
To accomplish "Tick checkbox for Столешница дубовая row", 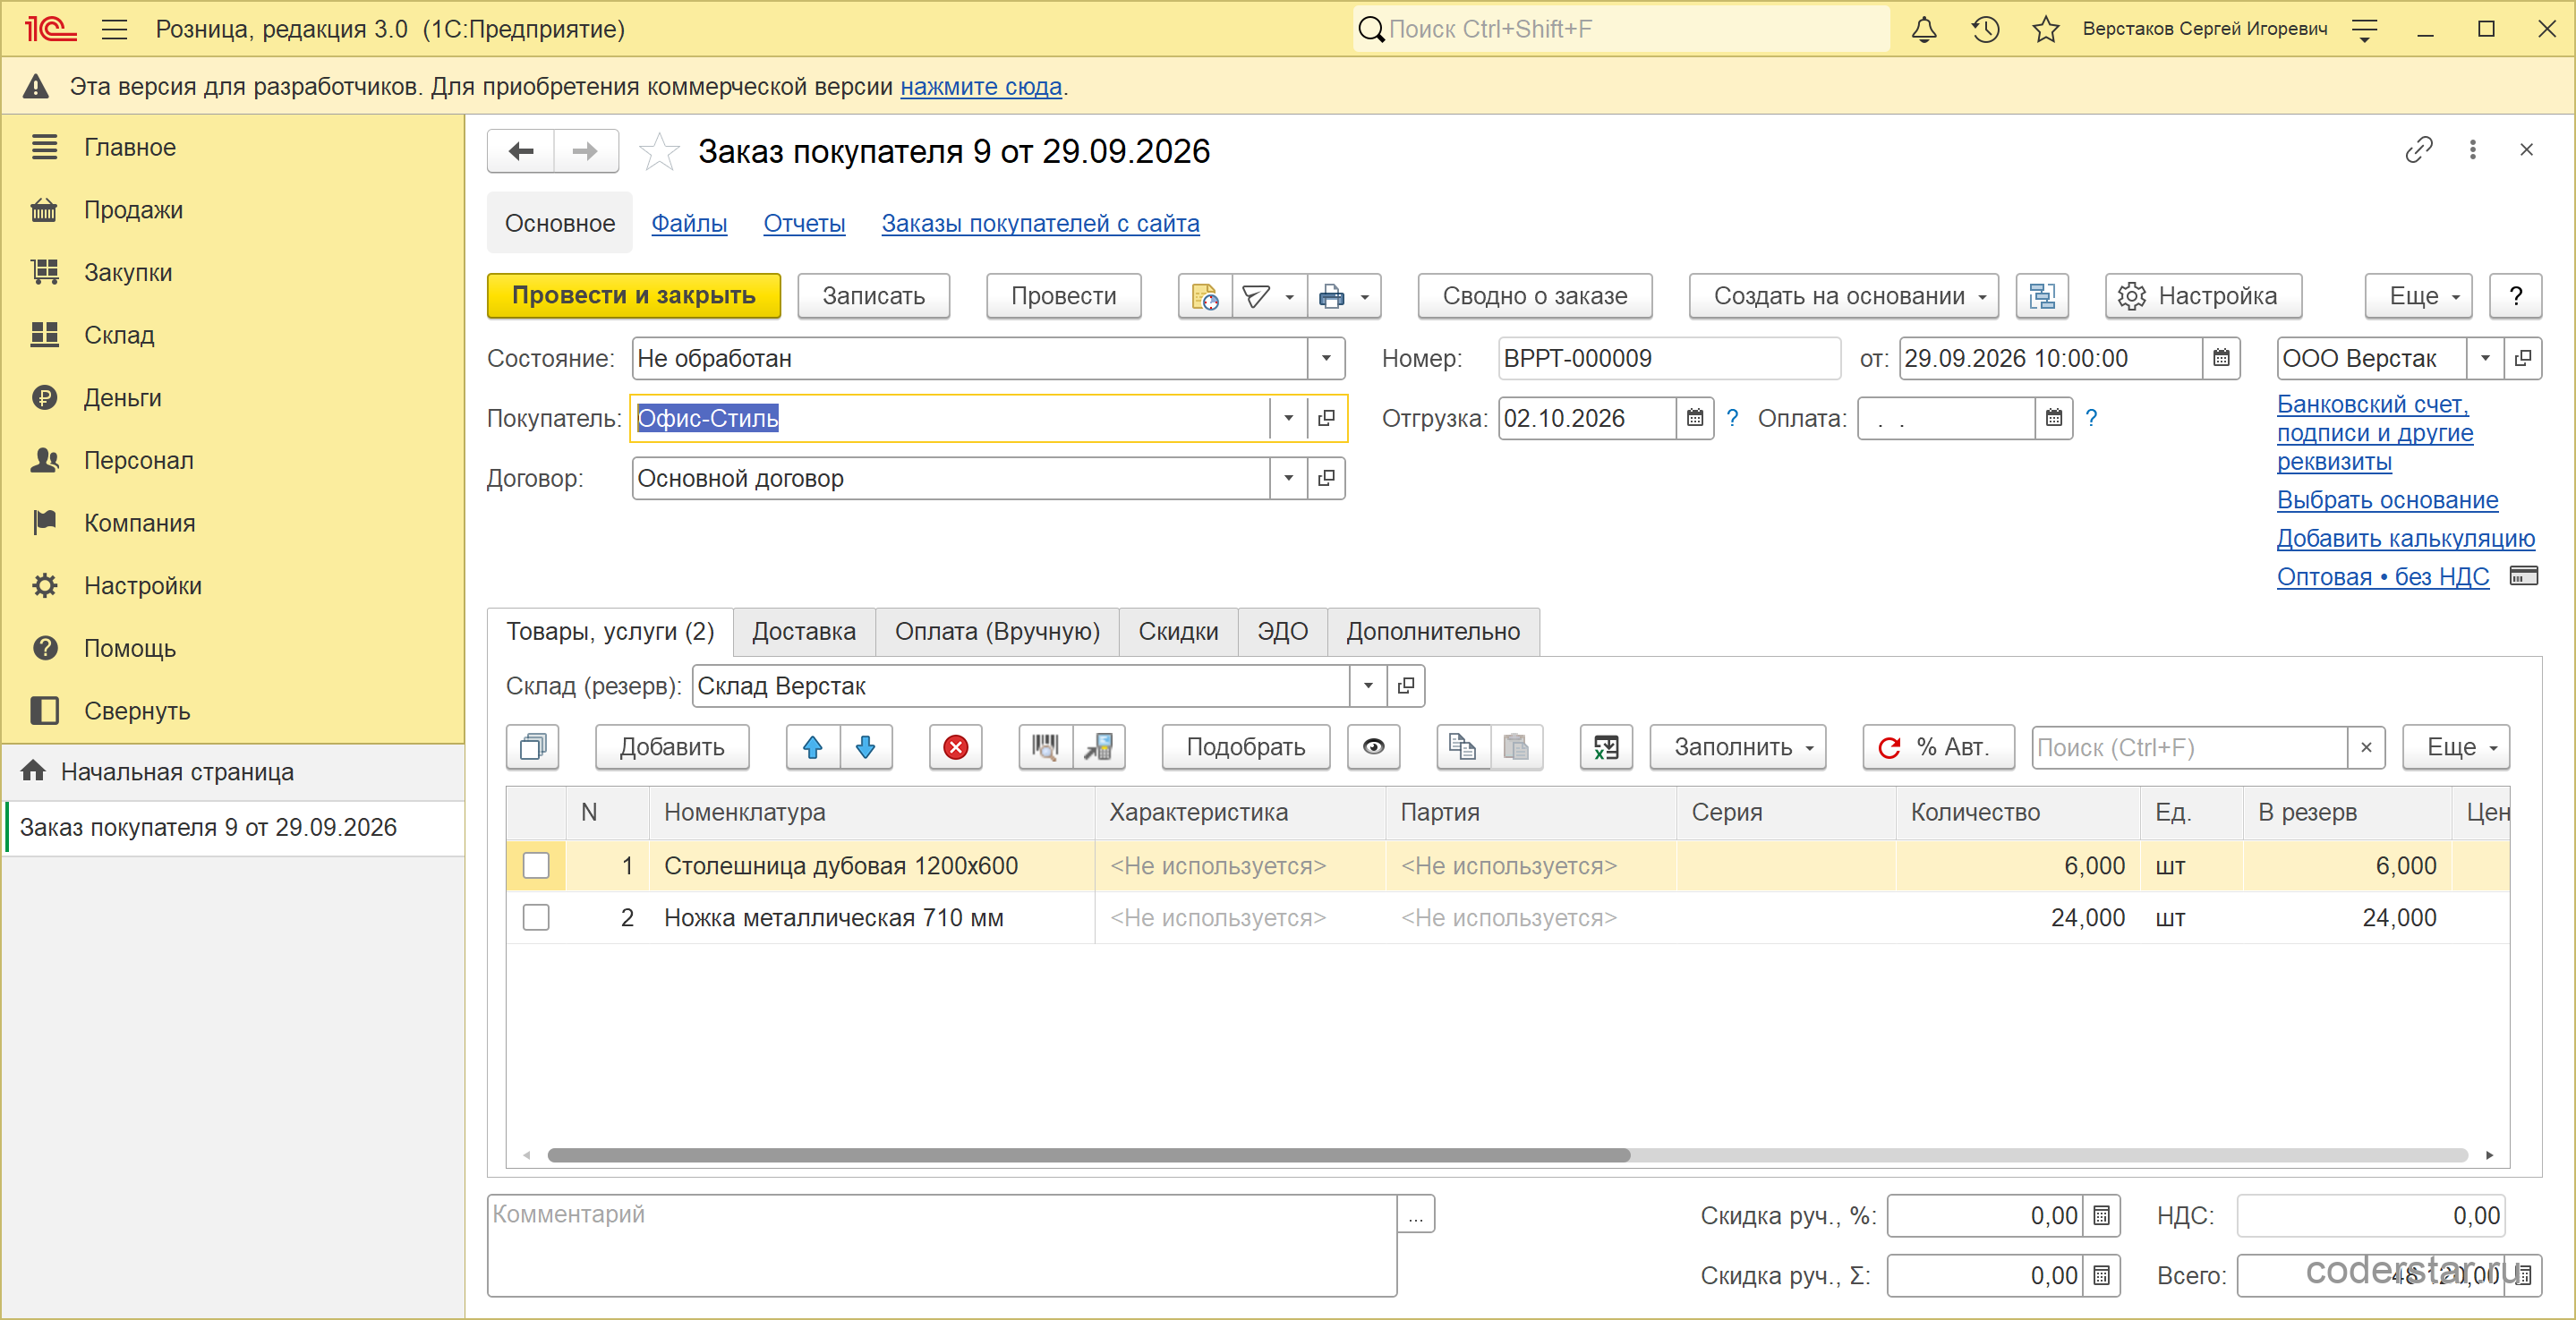I will [536, 866].
